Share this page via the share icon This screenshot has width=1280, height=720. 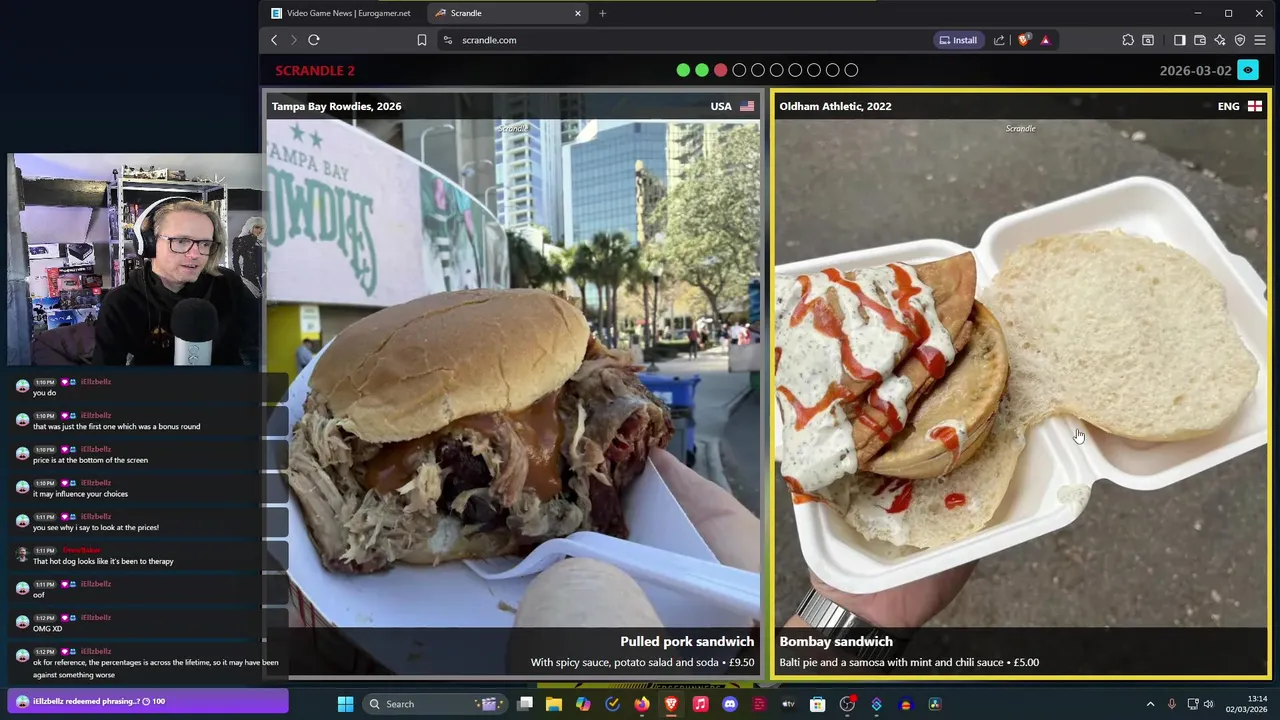click(999, 40)
